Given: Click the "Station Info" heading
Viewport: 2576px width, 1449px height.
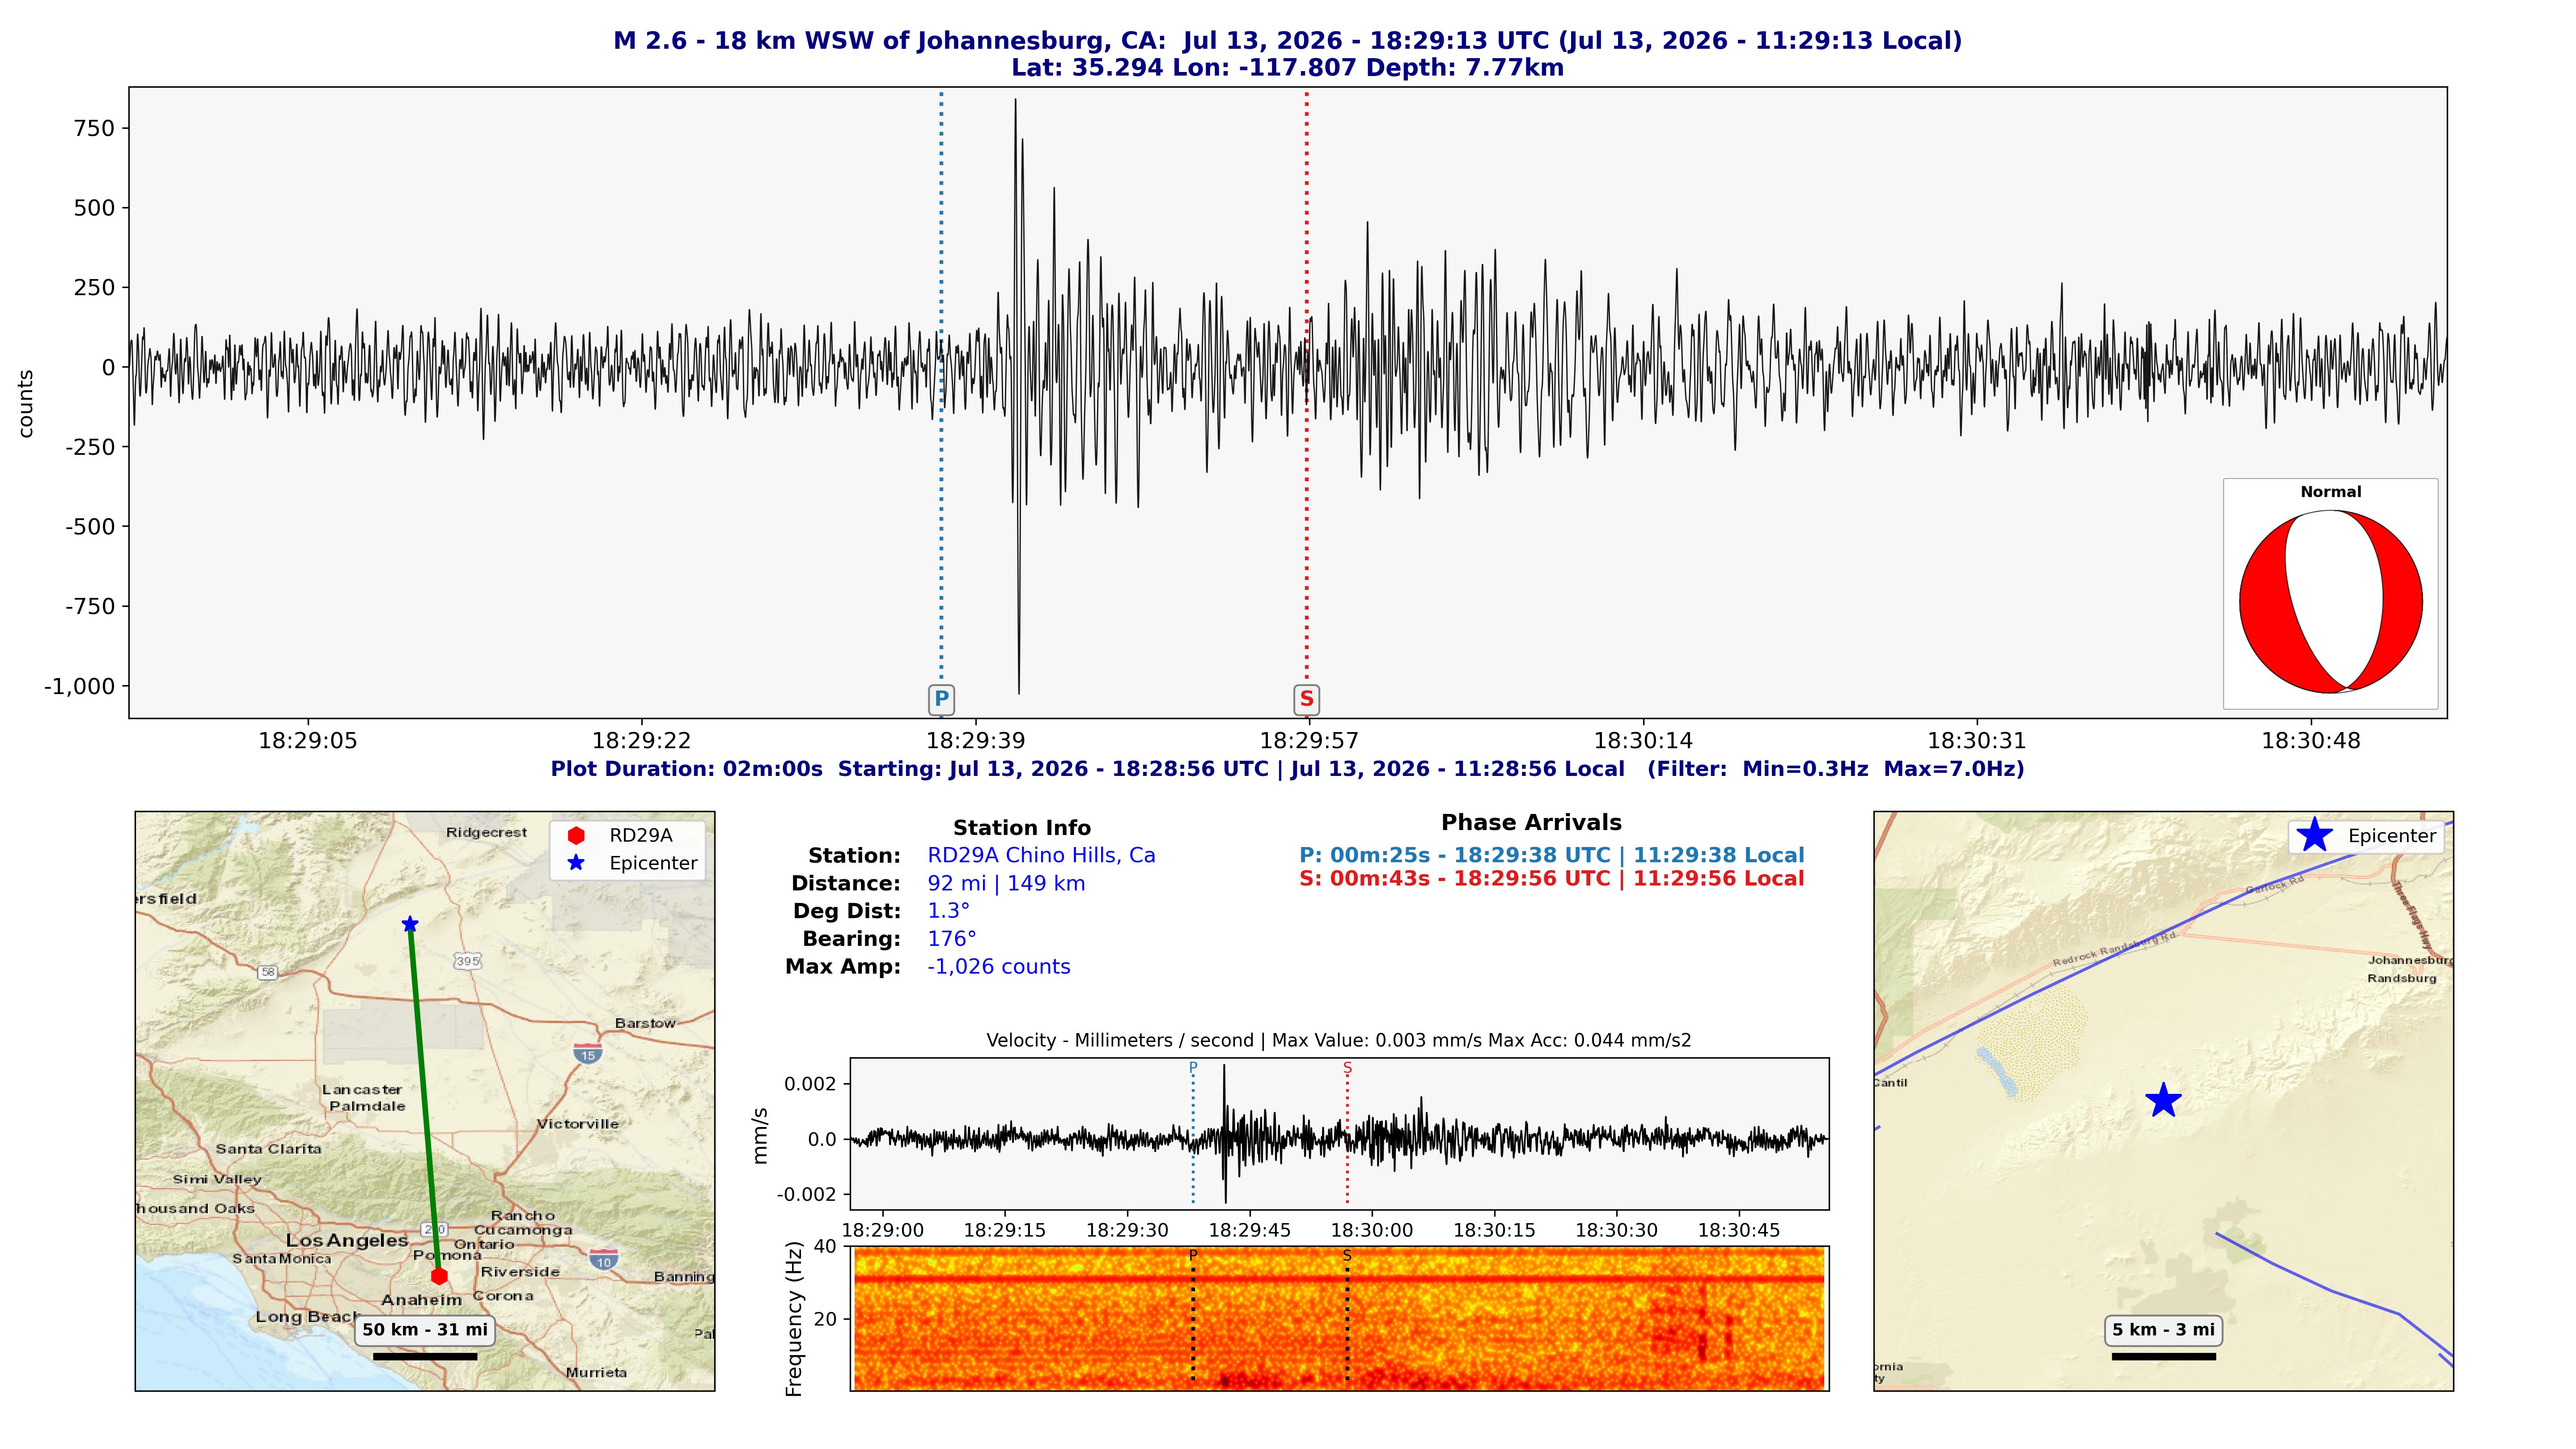Looking at the screenshot, I should (x=1022, y=828).
